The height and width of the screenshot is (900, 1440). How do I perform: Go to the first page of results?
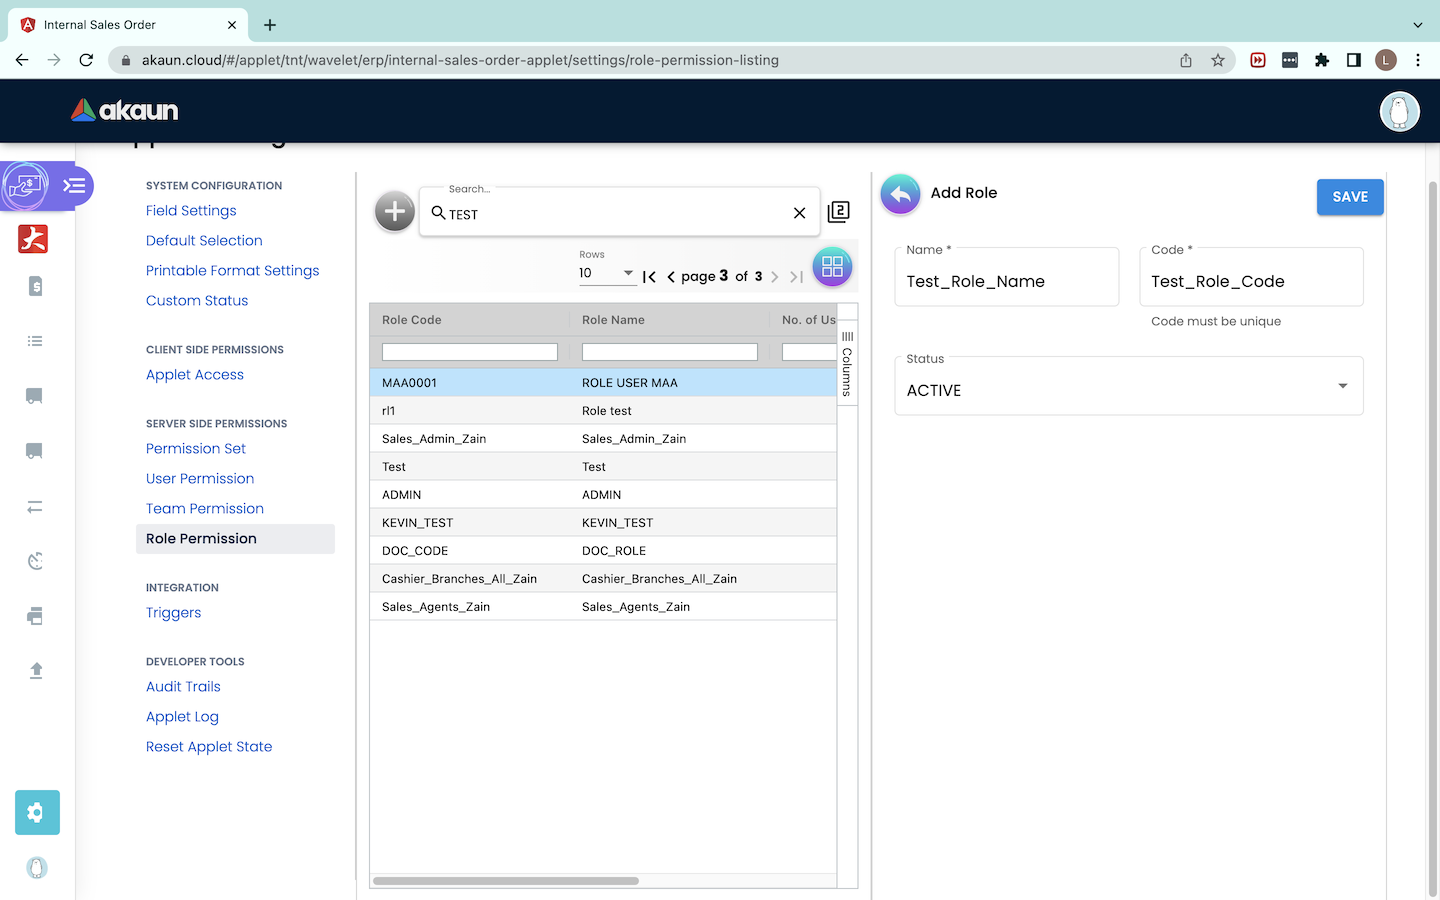tap(649, 277)
